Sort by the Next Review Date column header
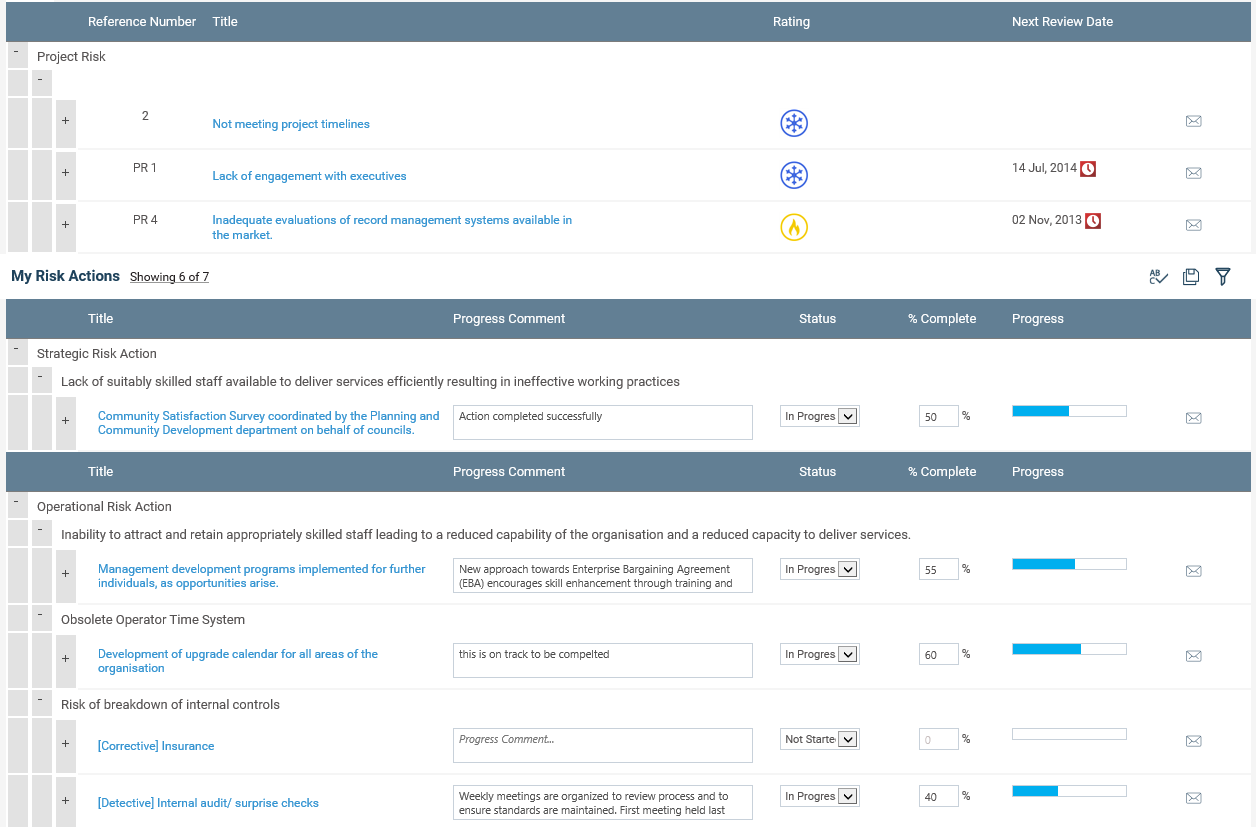 click(1062, 22)
